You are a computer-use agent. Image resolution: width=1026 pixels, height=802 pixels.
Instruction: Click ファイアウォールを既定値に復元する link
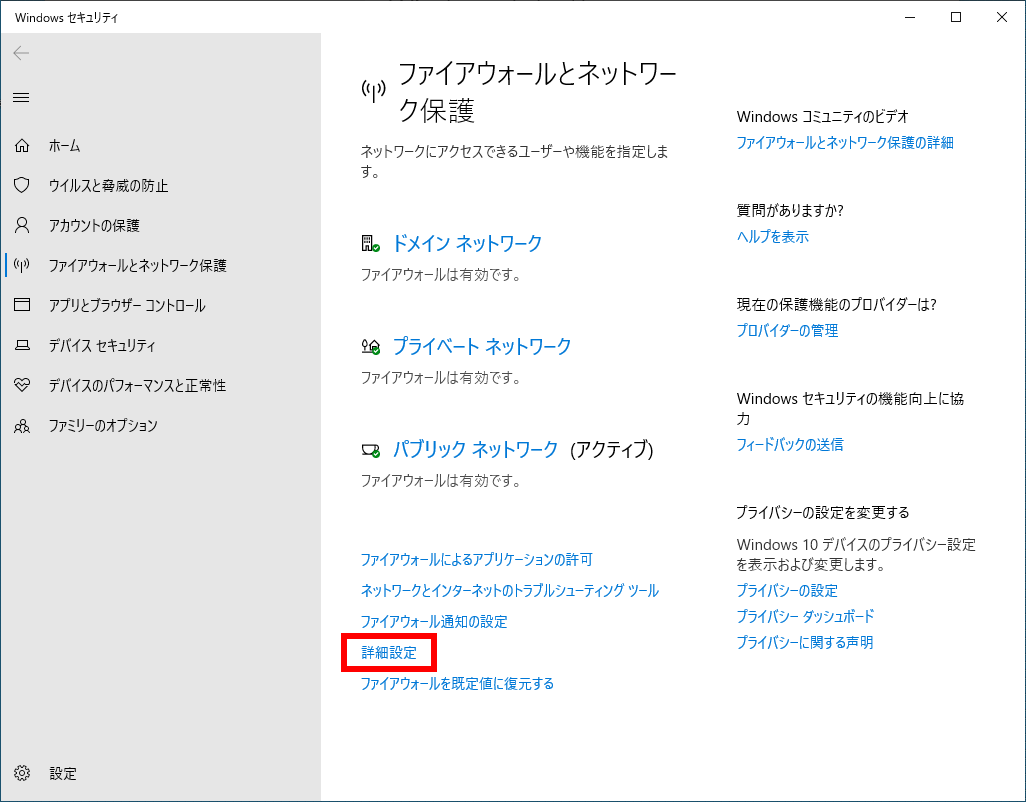tap(457, 684)
